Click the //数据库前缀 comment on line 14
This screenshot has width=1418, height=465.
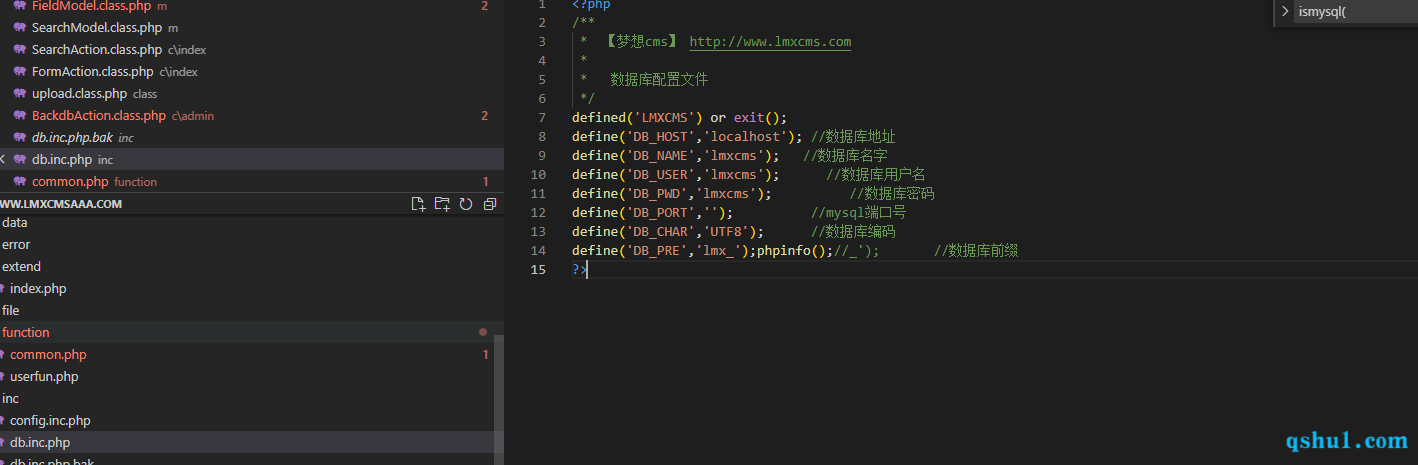pyautogui.click(x=976, y=251)
